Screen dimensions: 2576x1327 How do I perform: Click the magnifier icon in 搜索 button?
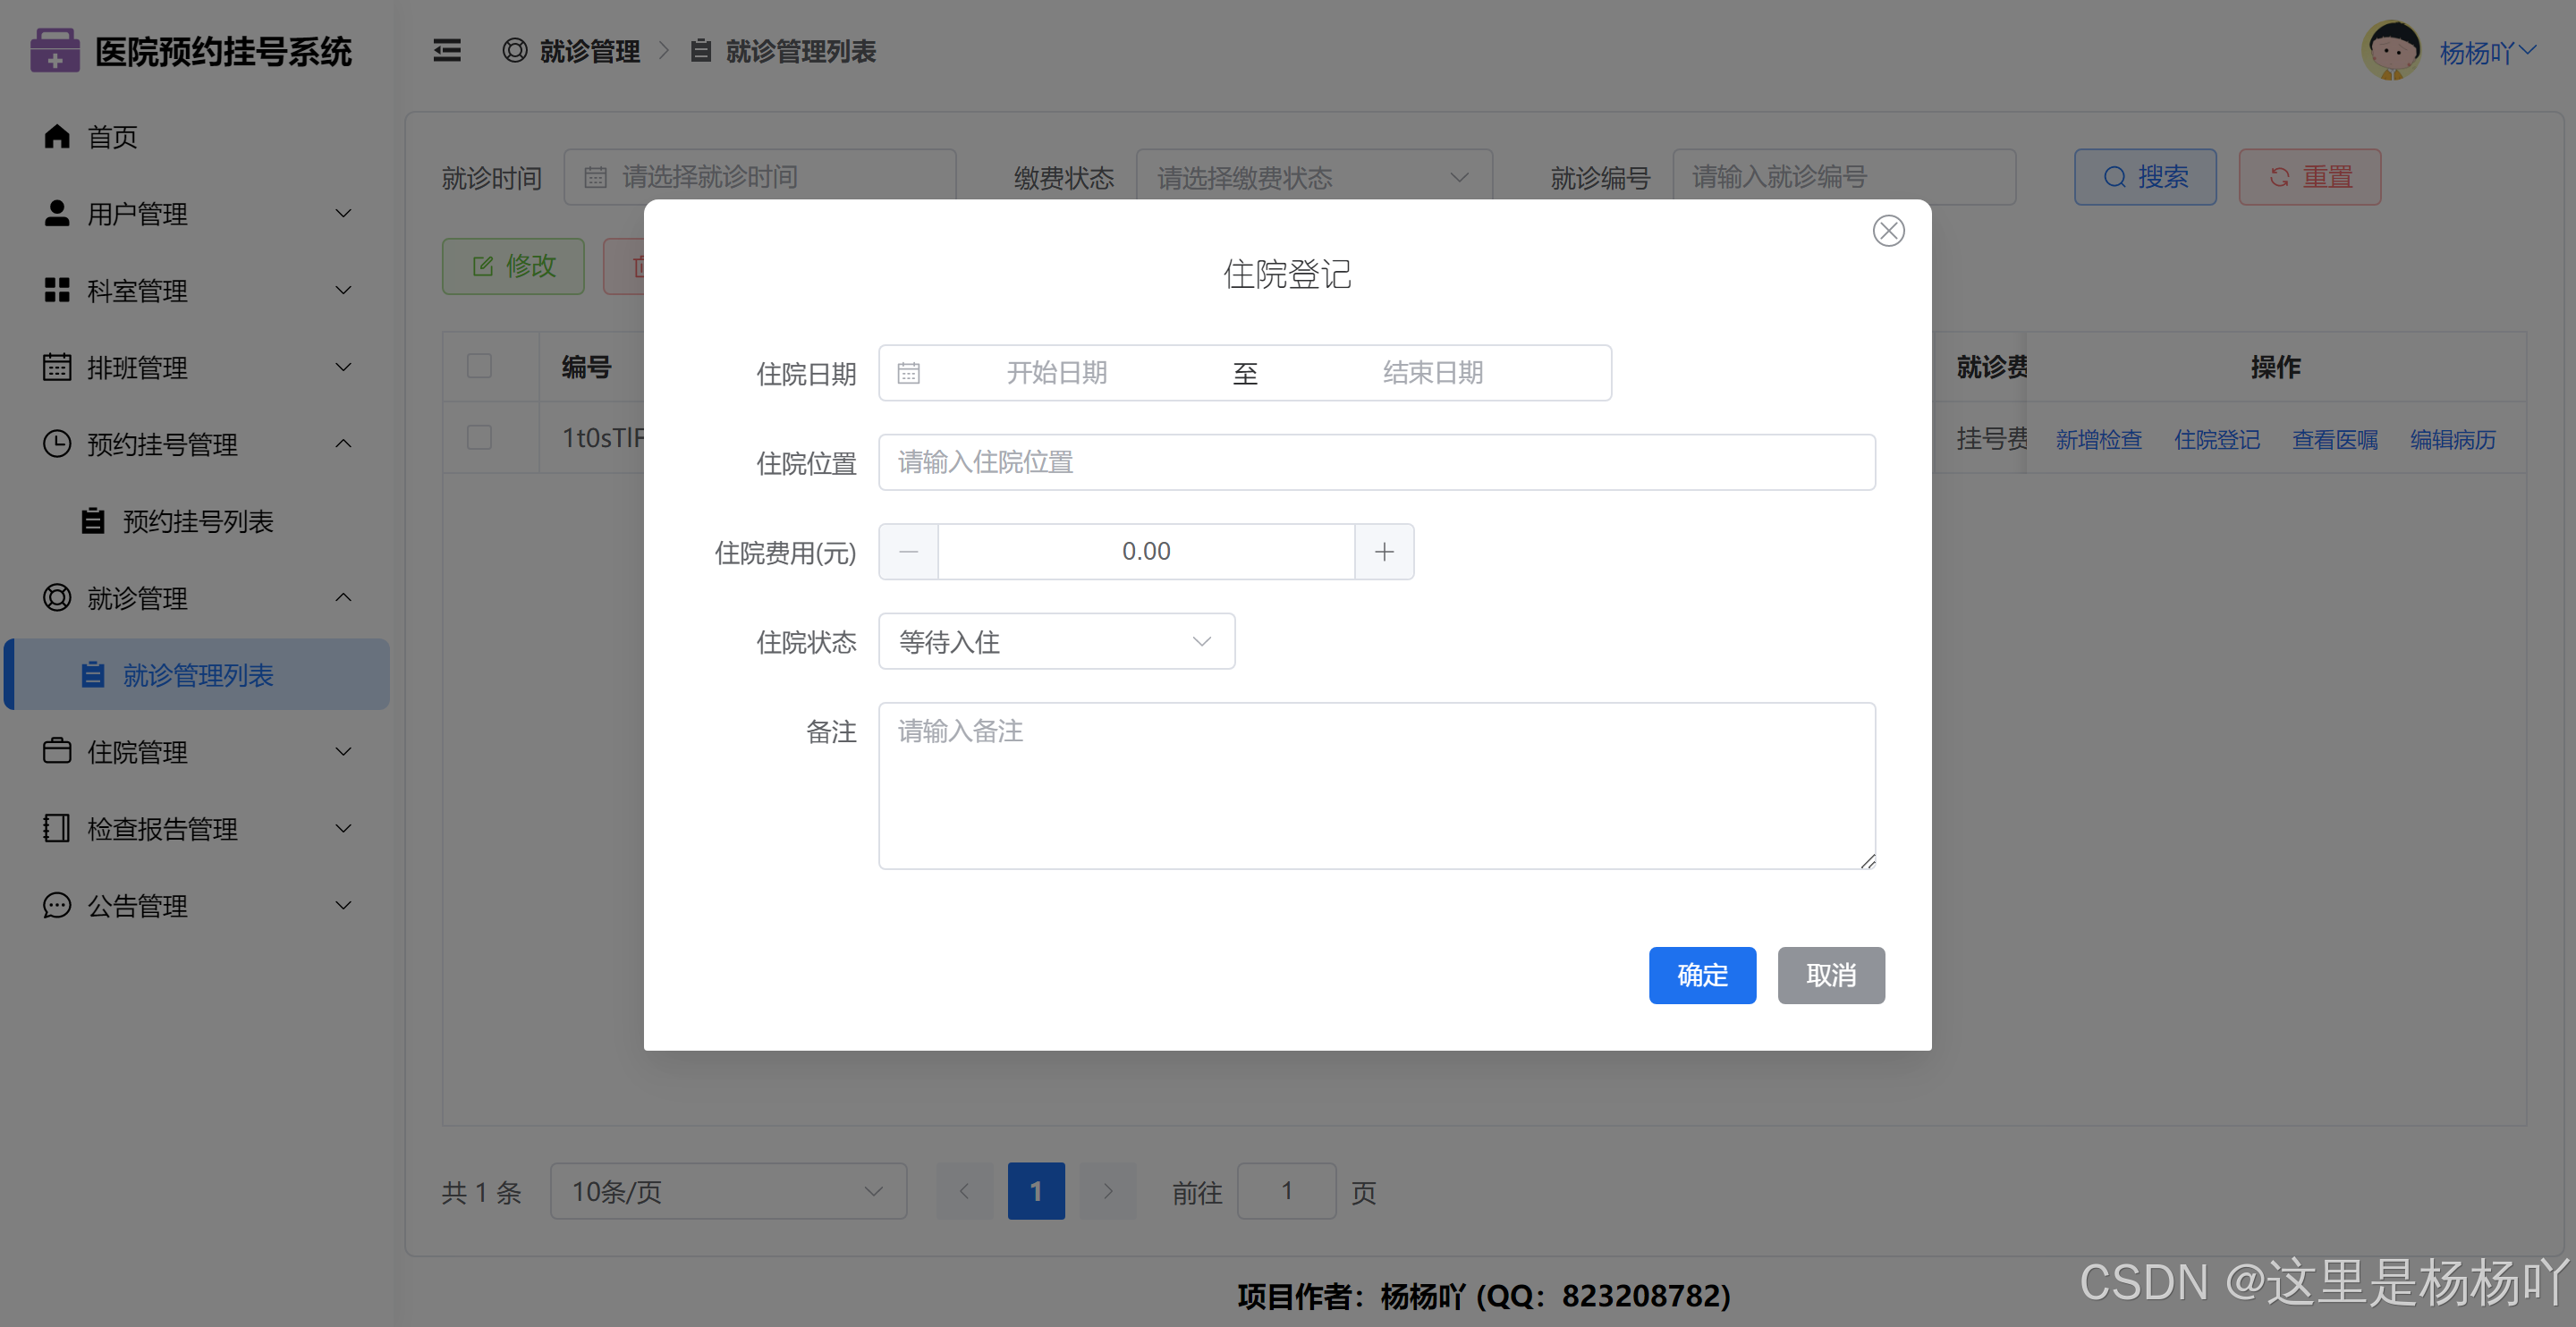pyautogui.click(x=2114, y=177)
